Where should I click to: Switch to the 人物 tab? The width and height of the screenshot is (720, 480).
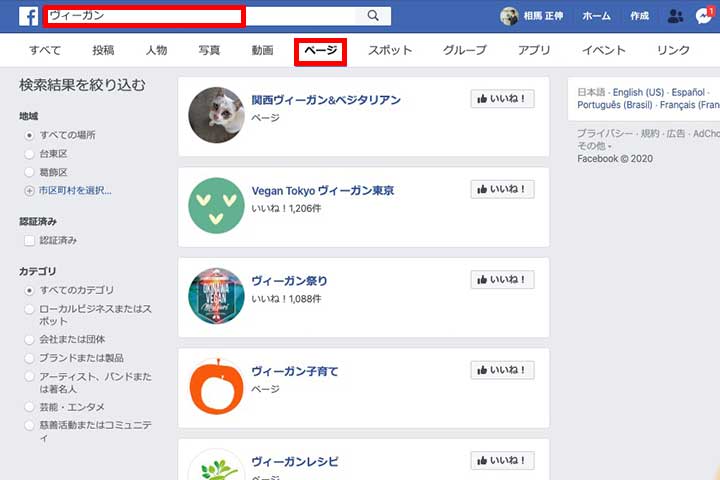156,50
